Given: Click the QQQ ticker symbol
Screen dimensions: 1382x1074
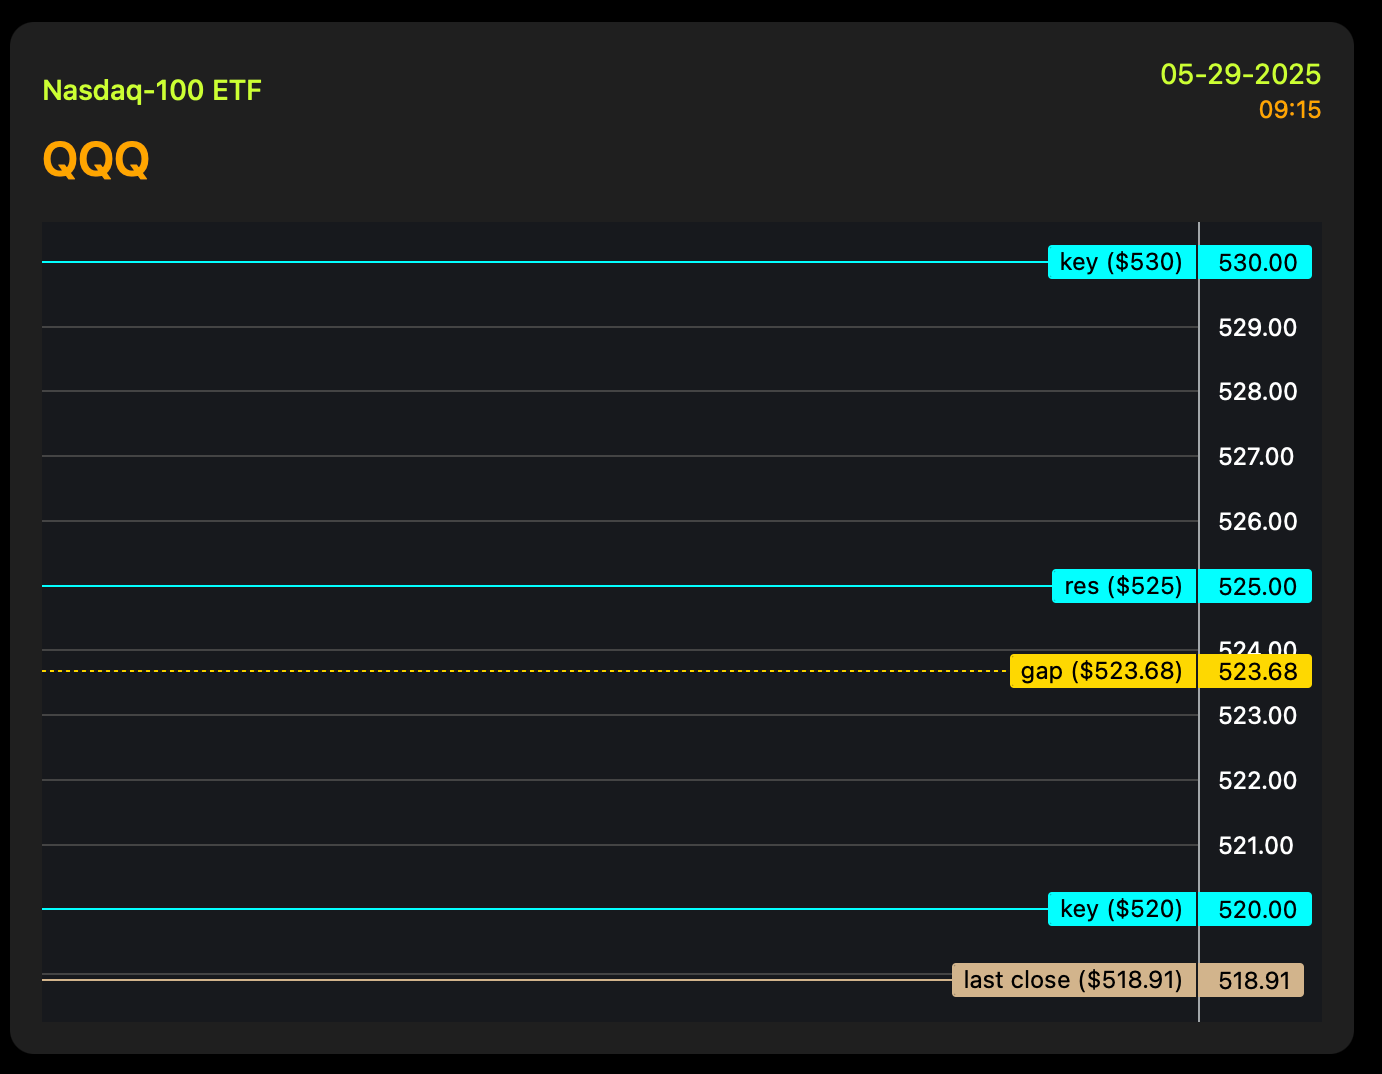Looking at the screenshot, I should [x=96, y=159].
